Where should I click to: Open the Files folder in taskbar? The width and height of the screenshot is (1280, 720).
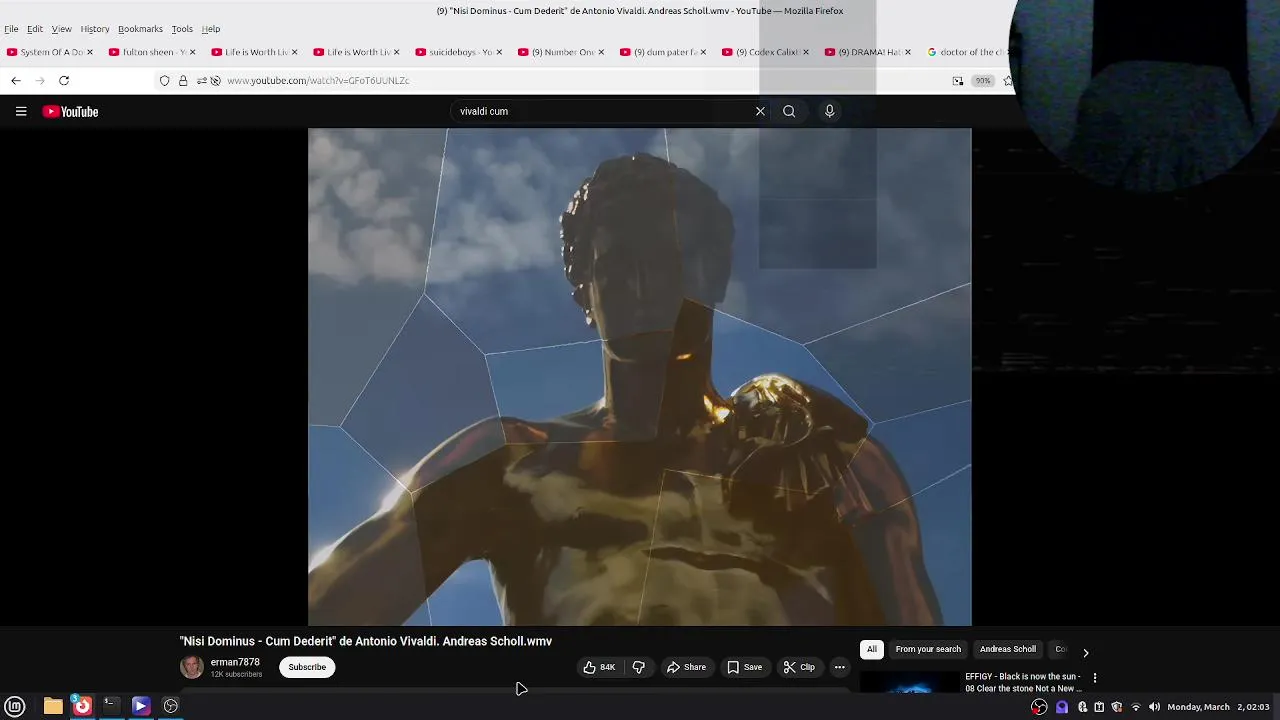53,706
